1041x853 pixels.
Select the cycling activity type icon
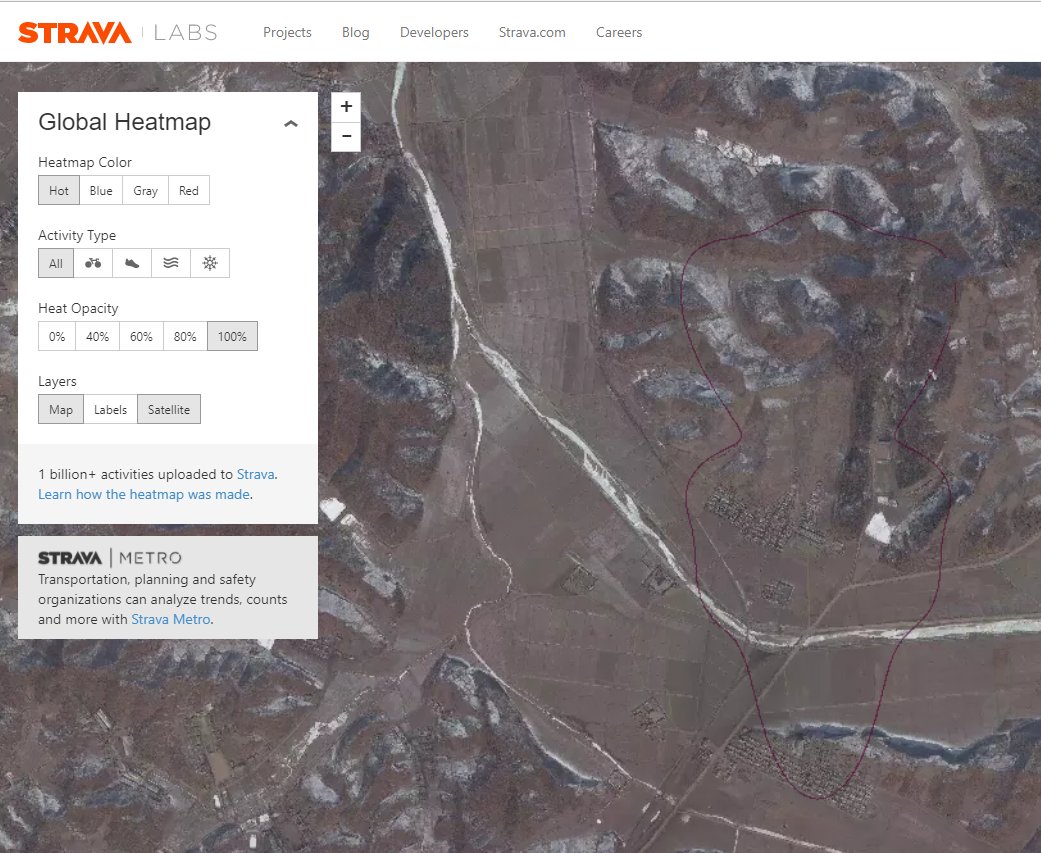(93, 263)
